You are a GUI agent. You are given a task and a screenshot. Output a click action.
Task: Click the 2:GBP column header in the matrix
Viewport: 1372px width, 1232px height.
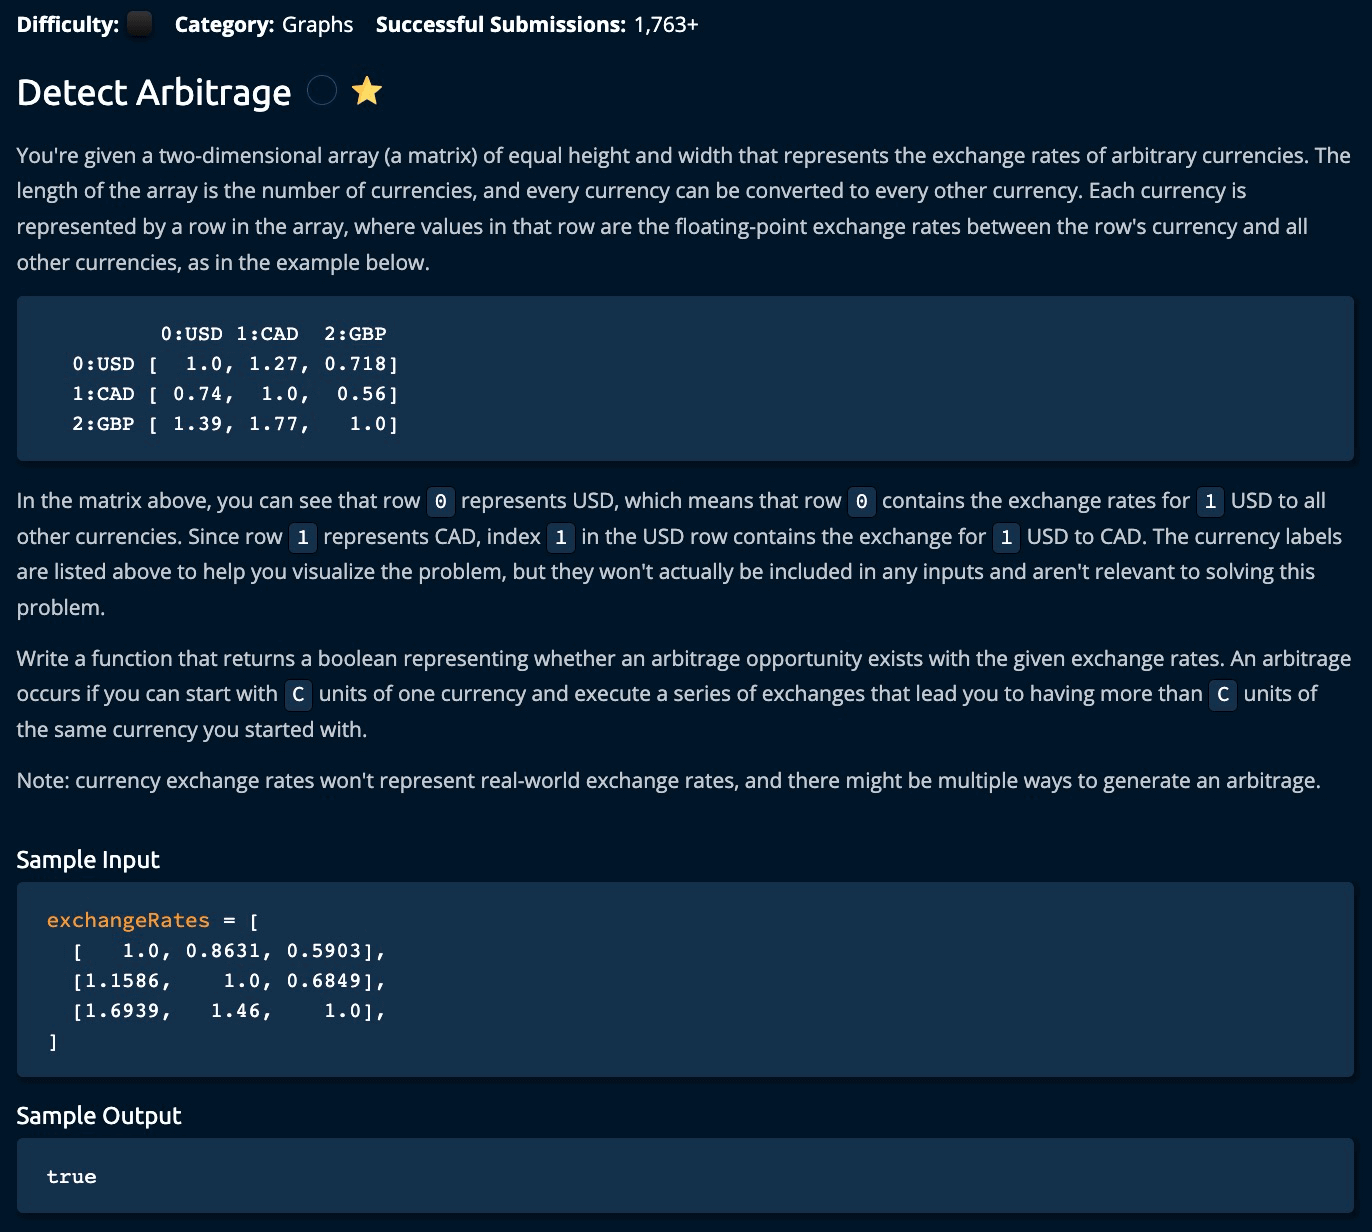coord(355,334)
